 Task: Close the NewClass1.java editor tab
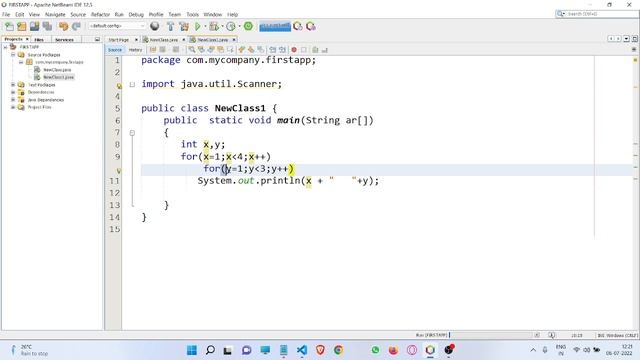[234, 40]
